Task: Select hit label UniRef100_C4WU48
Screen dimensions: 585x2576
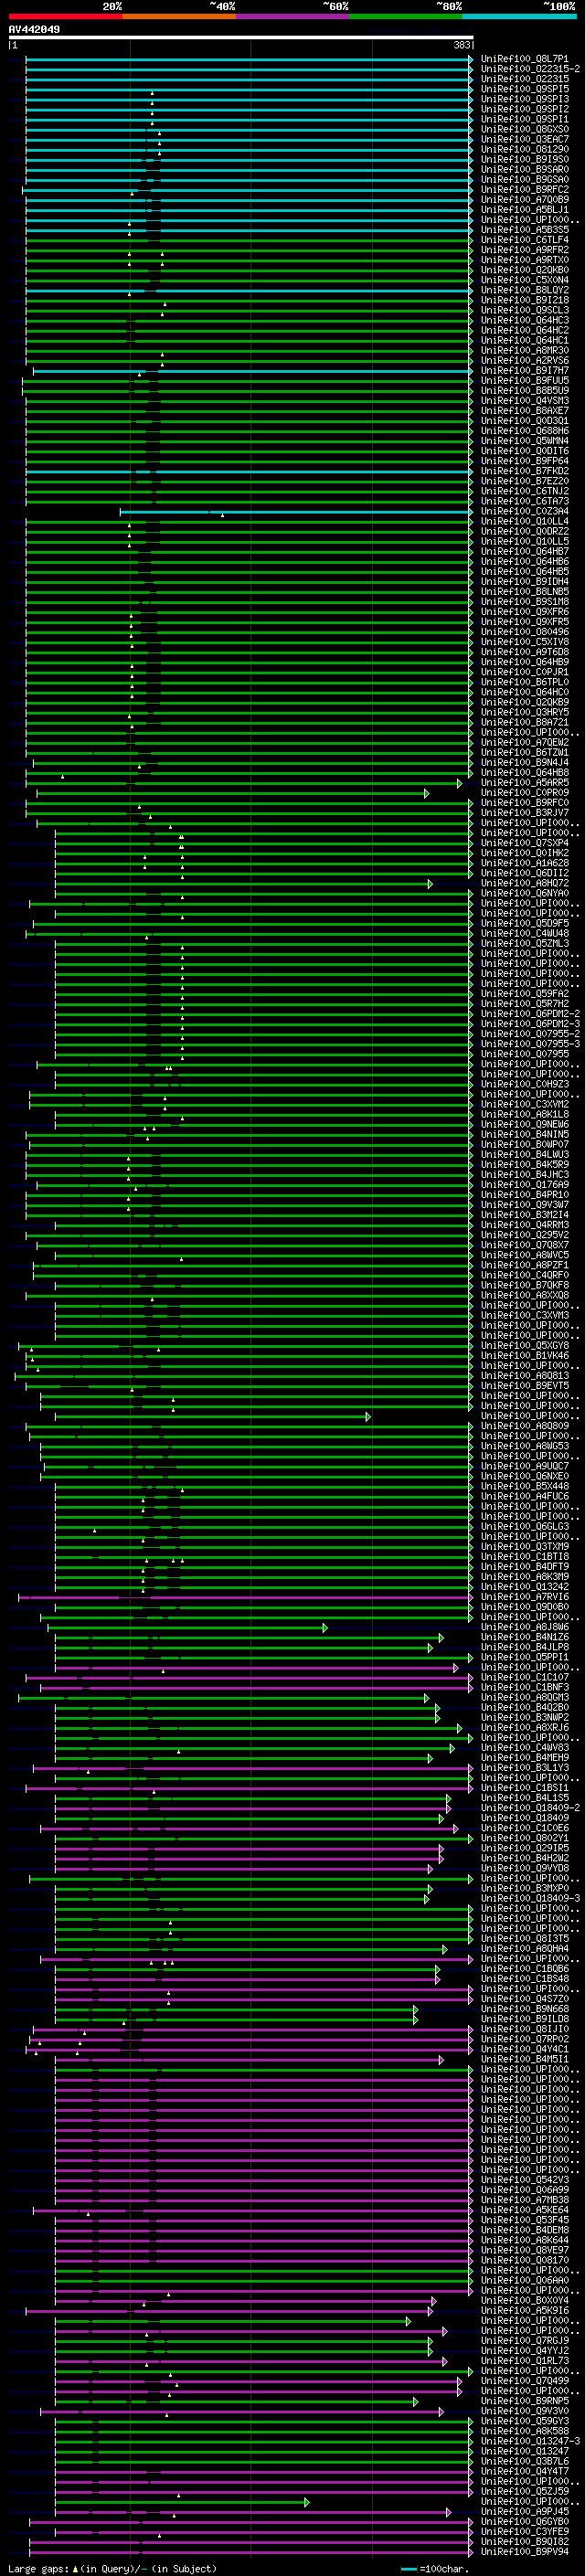Action: [x=525, y=933]
